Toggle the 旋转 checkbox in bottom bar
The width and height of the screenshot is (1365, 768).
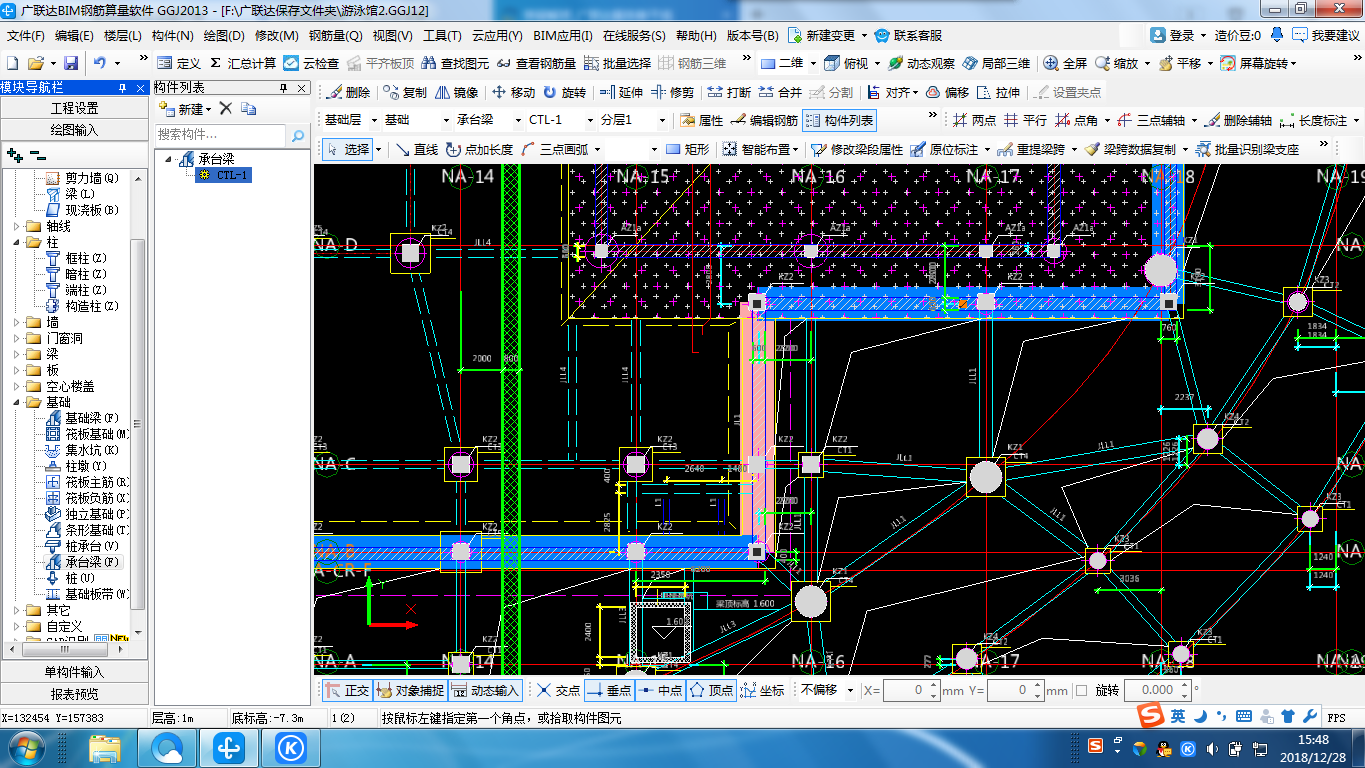pyautogui.click(x=1082, y=690)
